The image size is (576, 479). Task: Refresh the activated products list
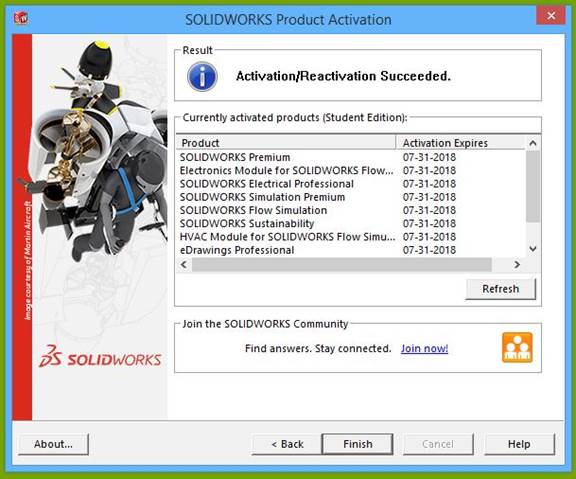(501, 289)
